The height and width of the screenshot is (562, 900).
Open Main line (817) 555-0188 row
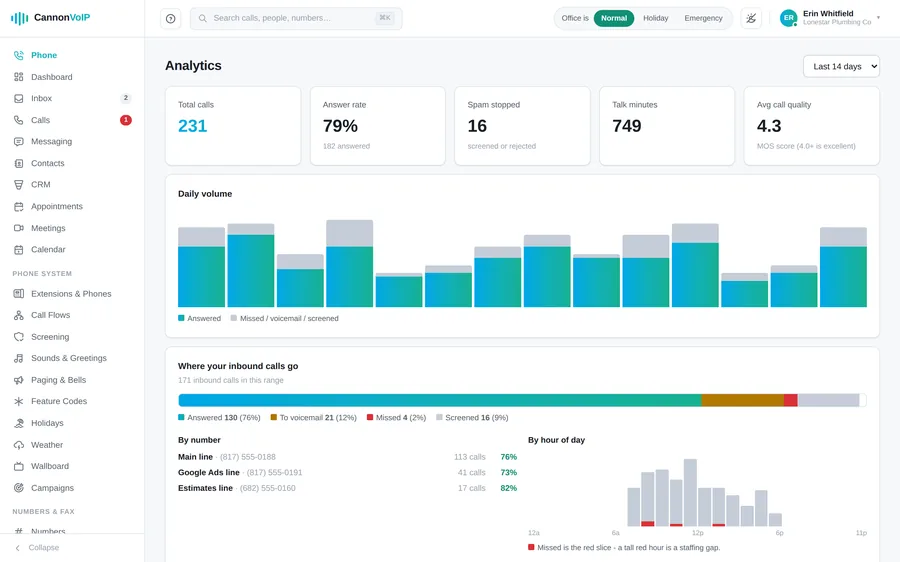pos(347,457)
